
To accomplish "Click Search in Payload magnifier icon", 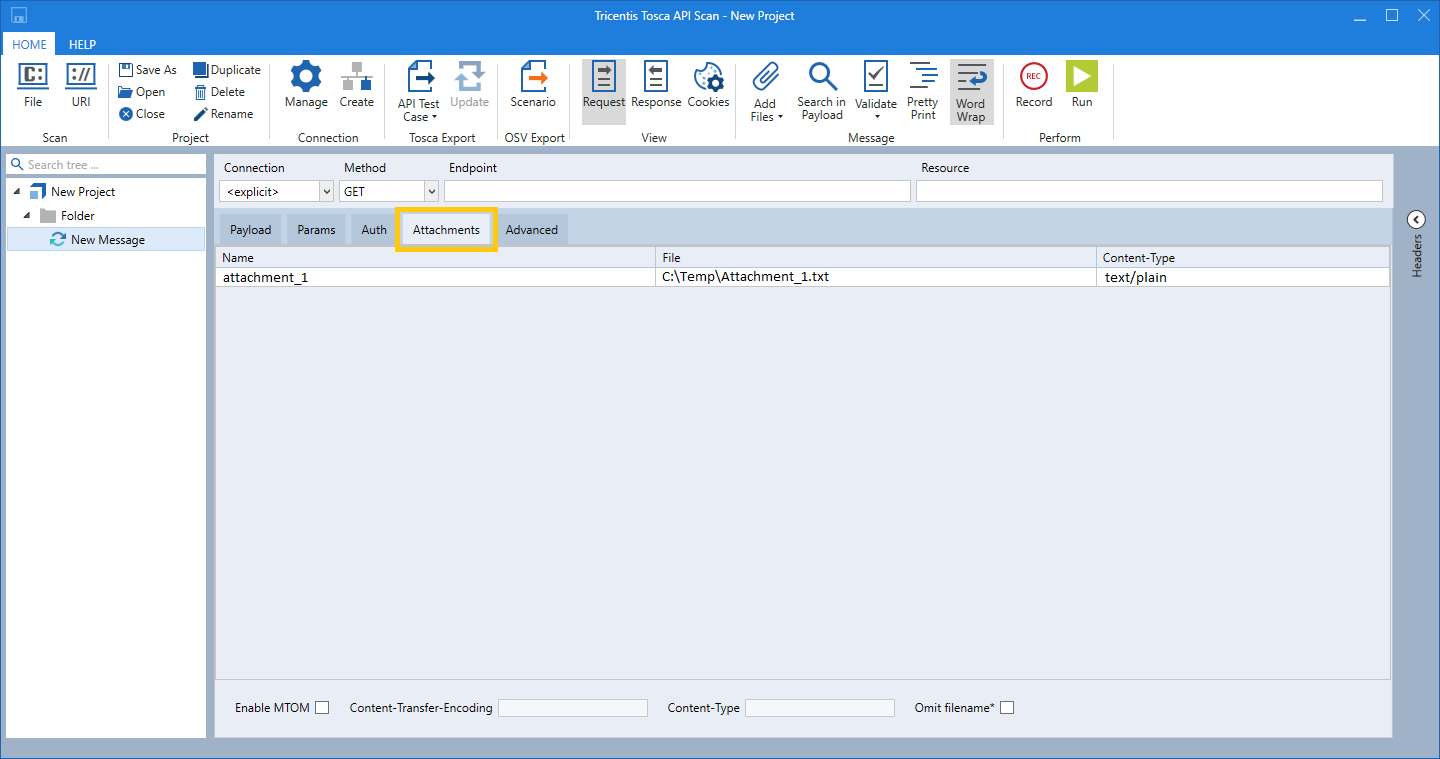I will 822,77.
